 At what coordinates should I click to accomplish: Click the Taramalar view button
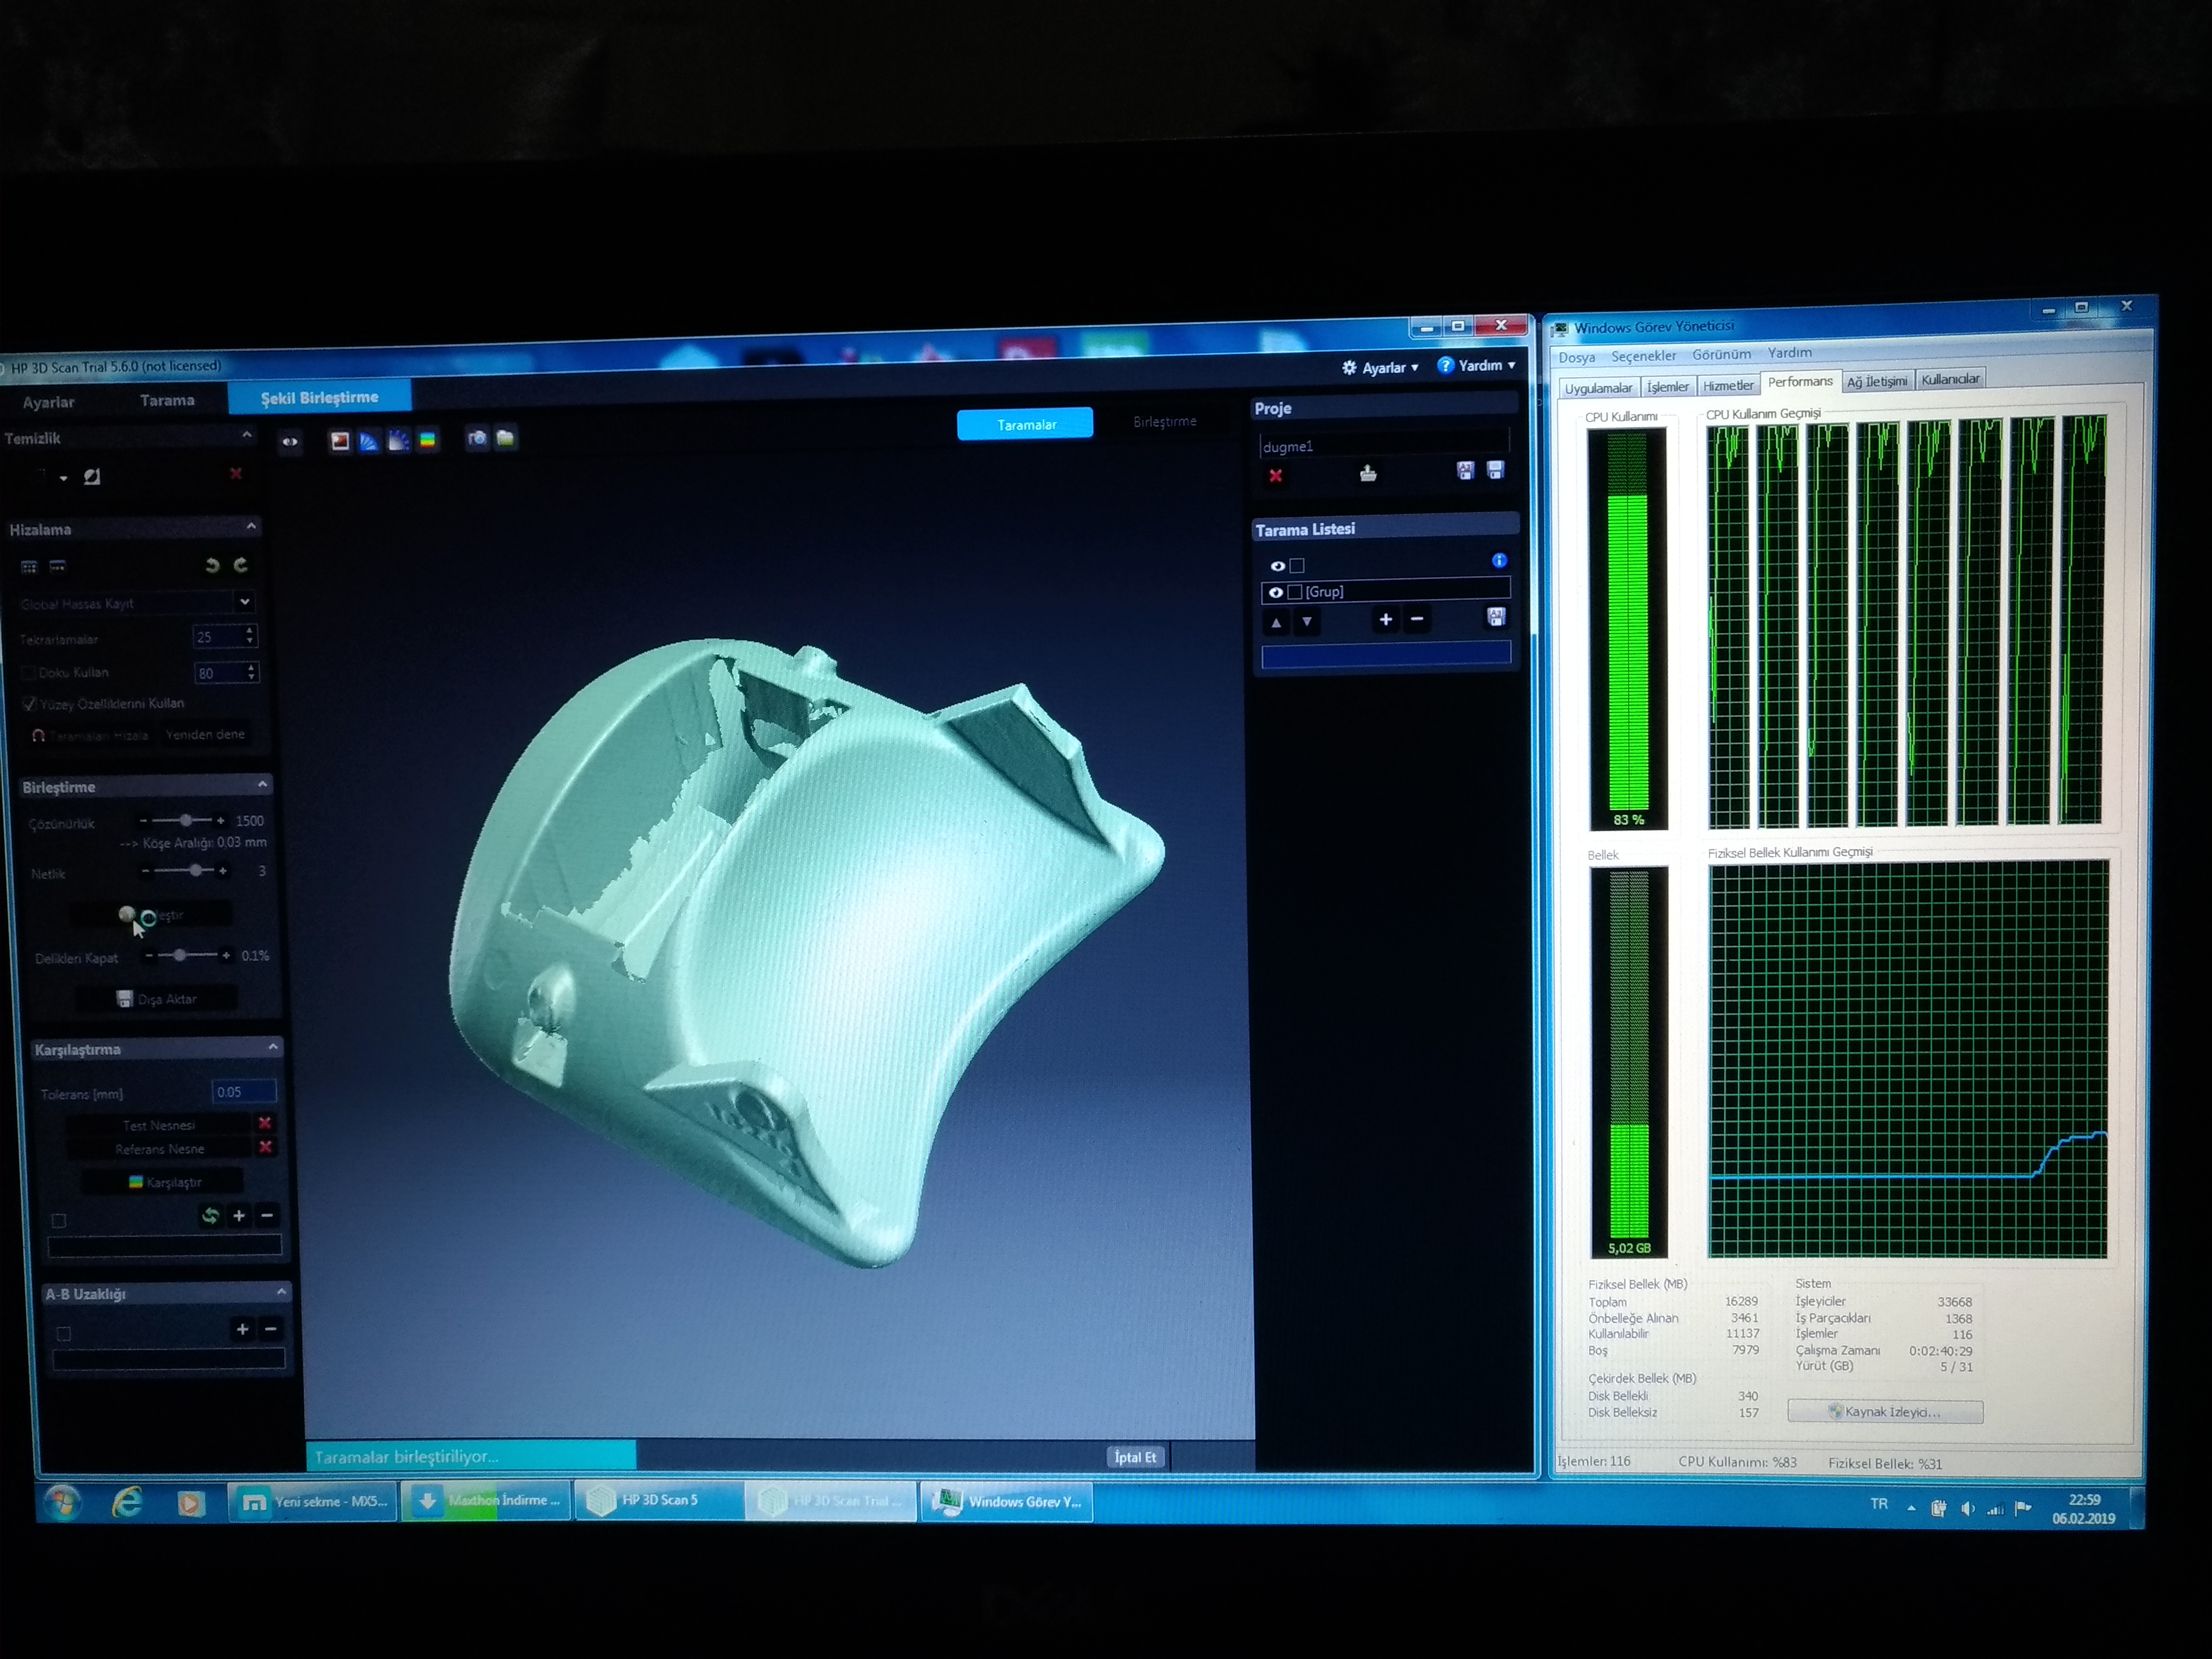pyautogui.click(x=1025, y=424)
